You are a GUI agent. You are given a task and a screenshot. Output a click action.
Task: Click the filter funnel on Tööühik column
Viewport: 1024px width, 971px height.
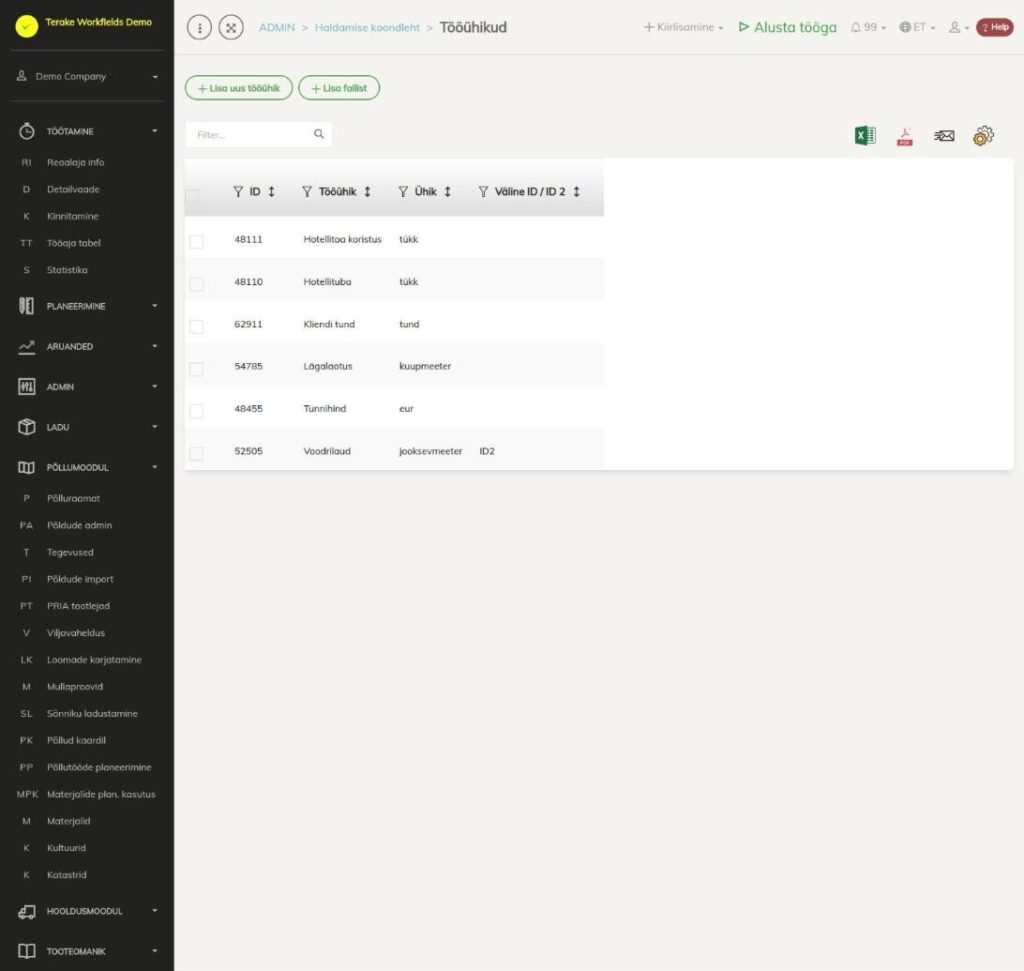pos(306,191)
